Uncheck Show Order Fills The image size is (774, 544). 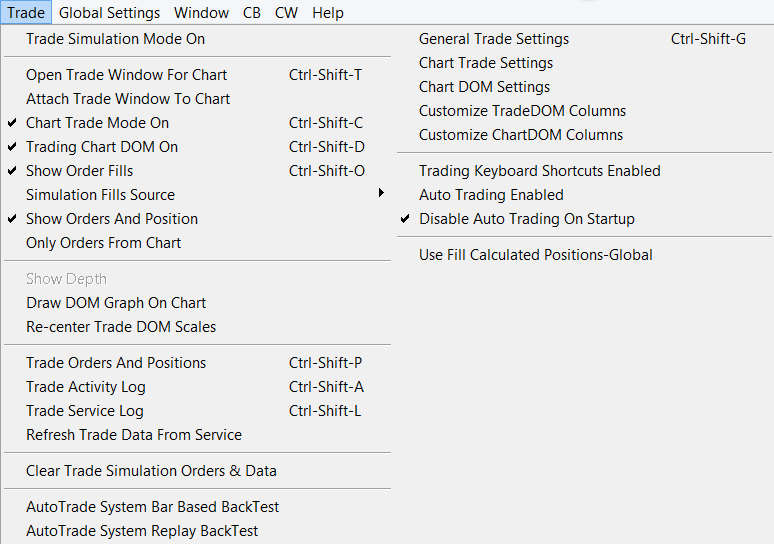pos(79,171)
